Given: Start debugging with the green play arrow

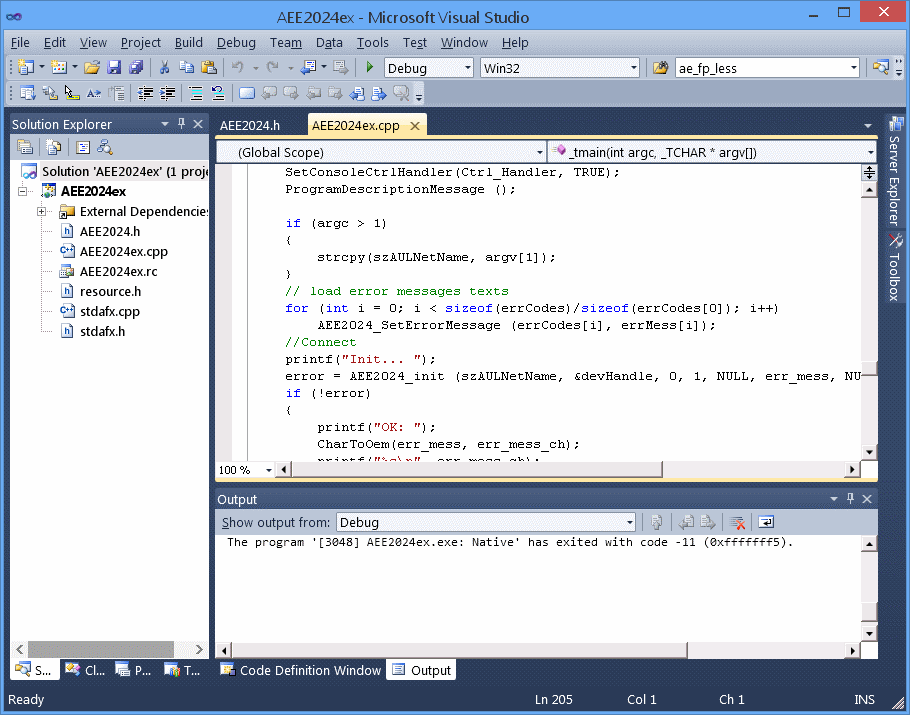Looking at the screenshot, I should (x=370, y=67).
